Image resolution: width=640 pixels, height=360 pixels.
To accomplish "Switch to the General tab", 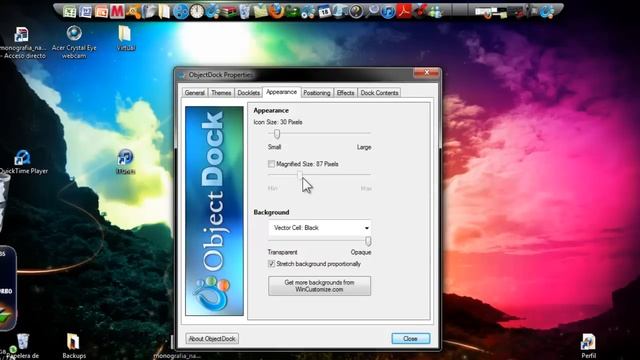I will click(x=195, y=93).
